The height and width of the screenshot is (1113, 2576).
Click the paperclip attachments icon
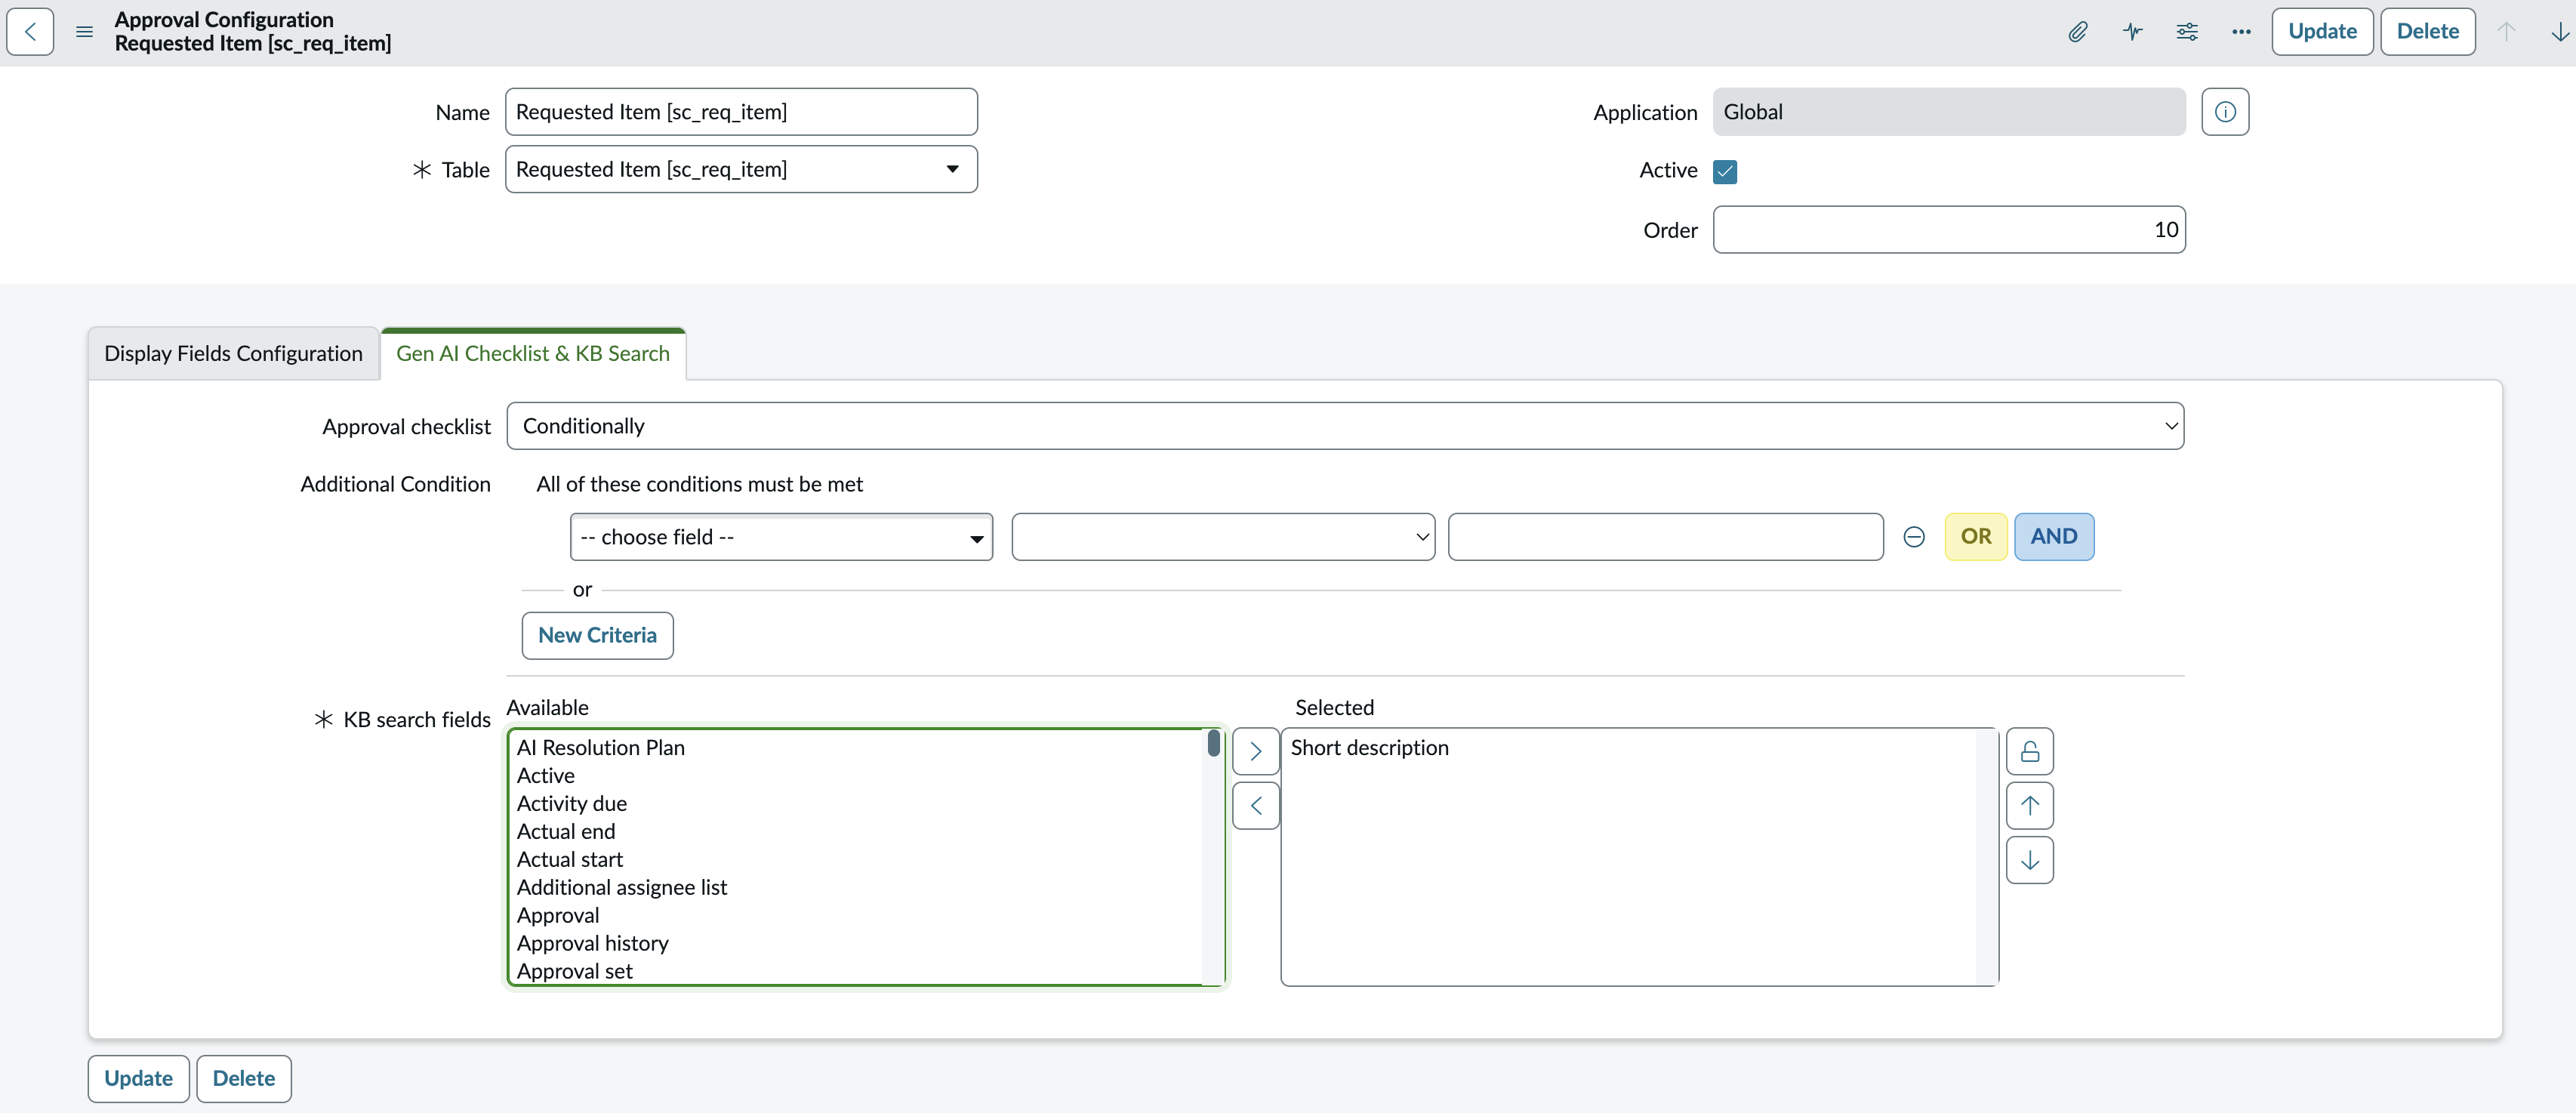pos(2078,32)
